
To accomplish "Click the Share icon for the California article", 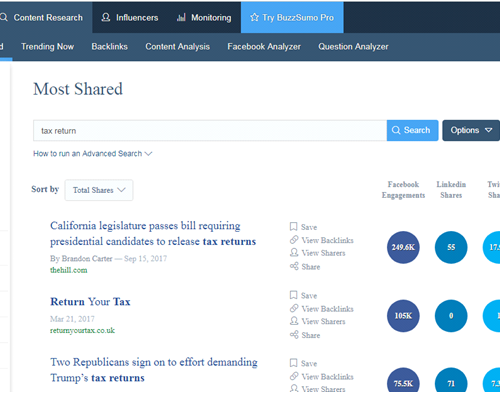I will [294, 266].
